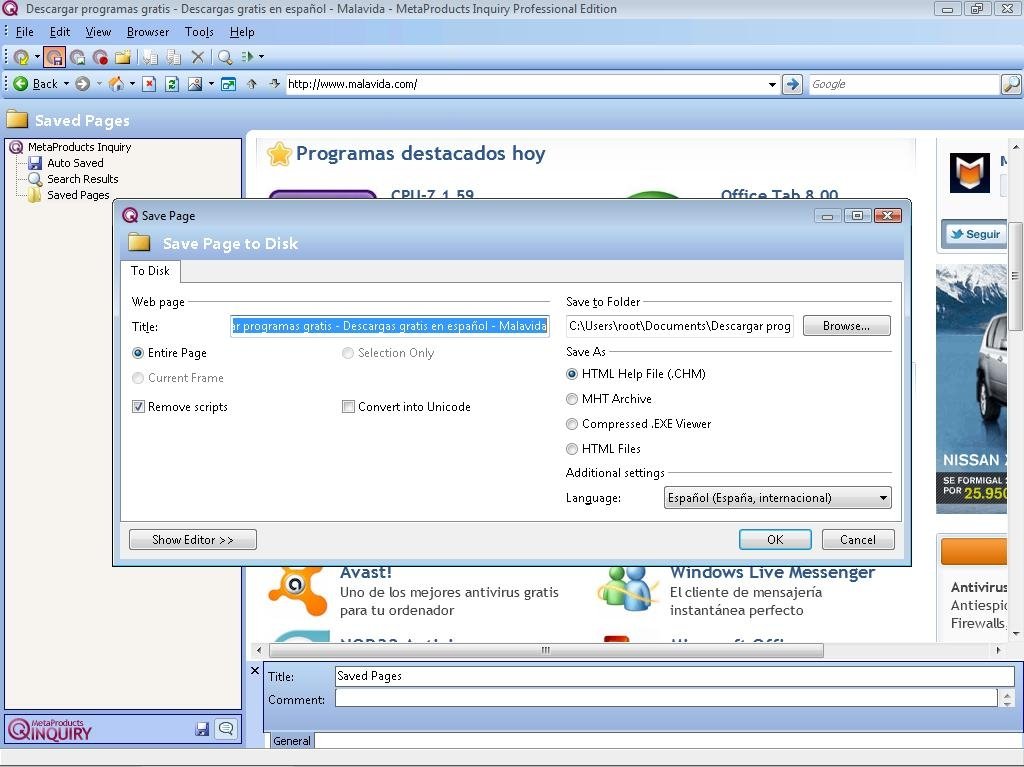Click the grey Forward navigation arrow
The height and width of the screenshot is (767, 1024).
[82, 84]
